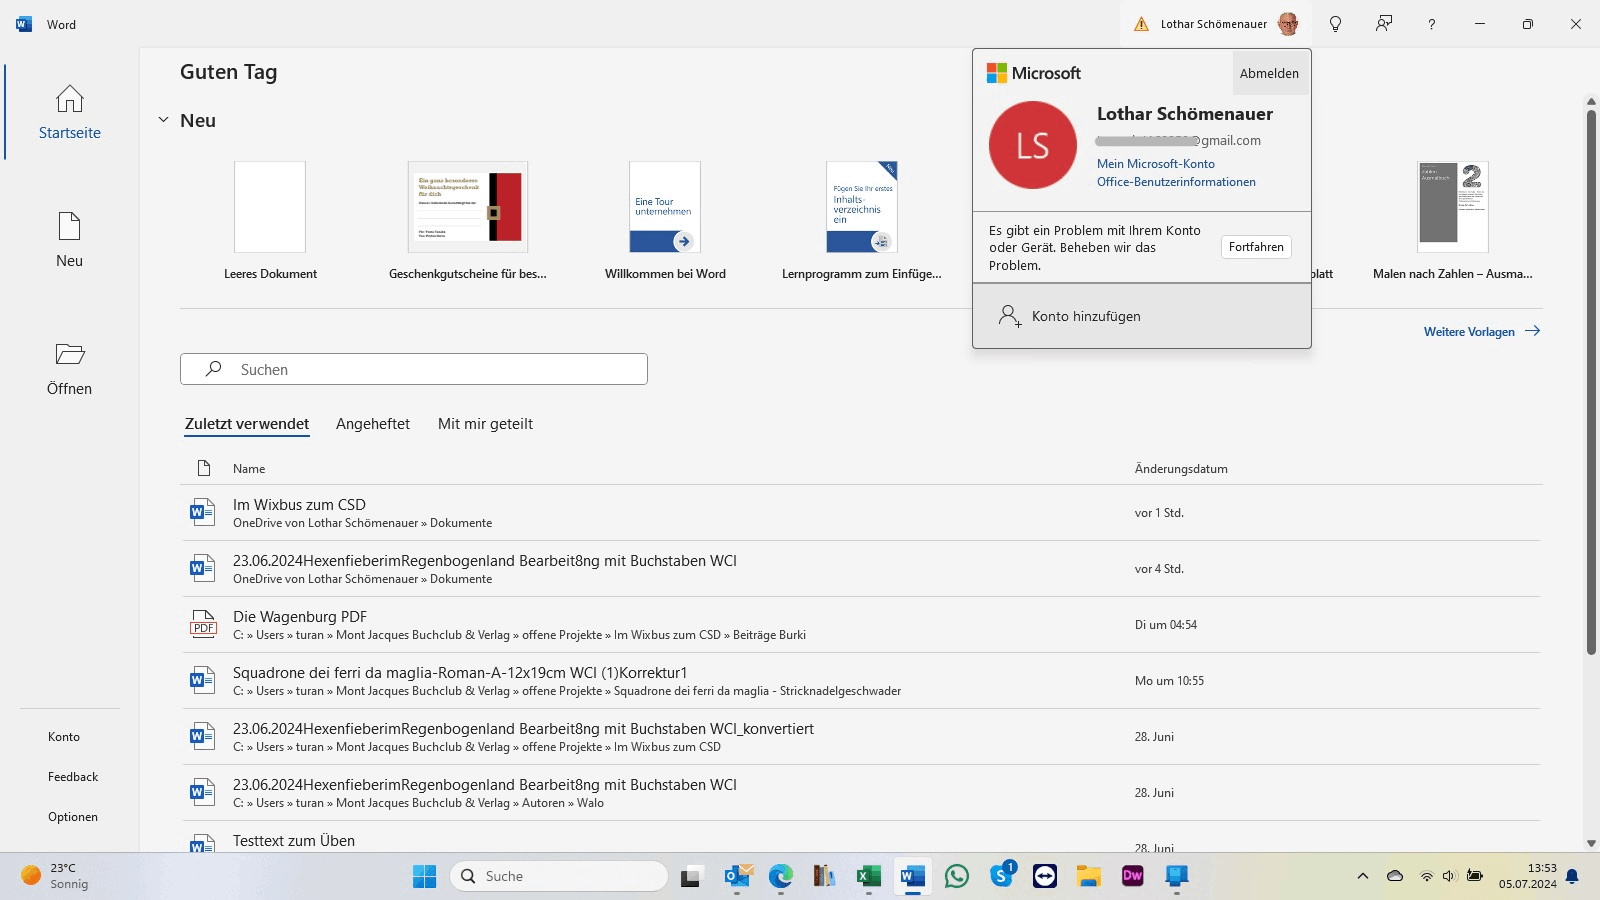Switch to the Angeheftet tab
The height and width of the screenshot is (900, 1600).
pos(373,424)
